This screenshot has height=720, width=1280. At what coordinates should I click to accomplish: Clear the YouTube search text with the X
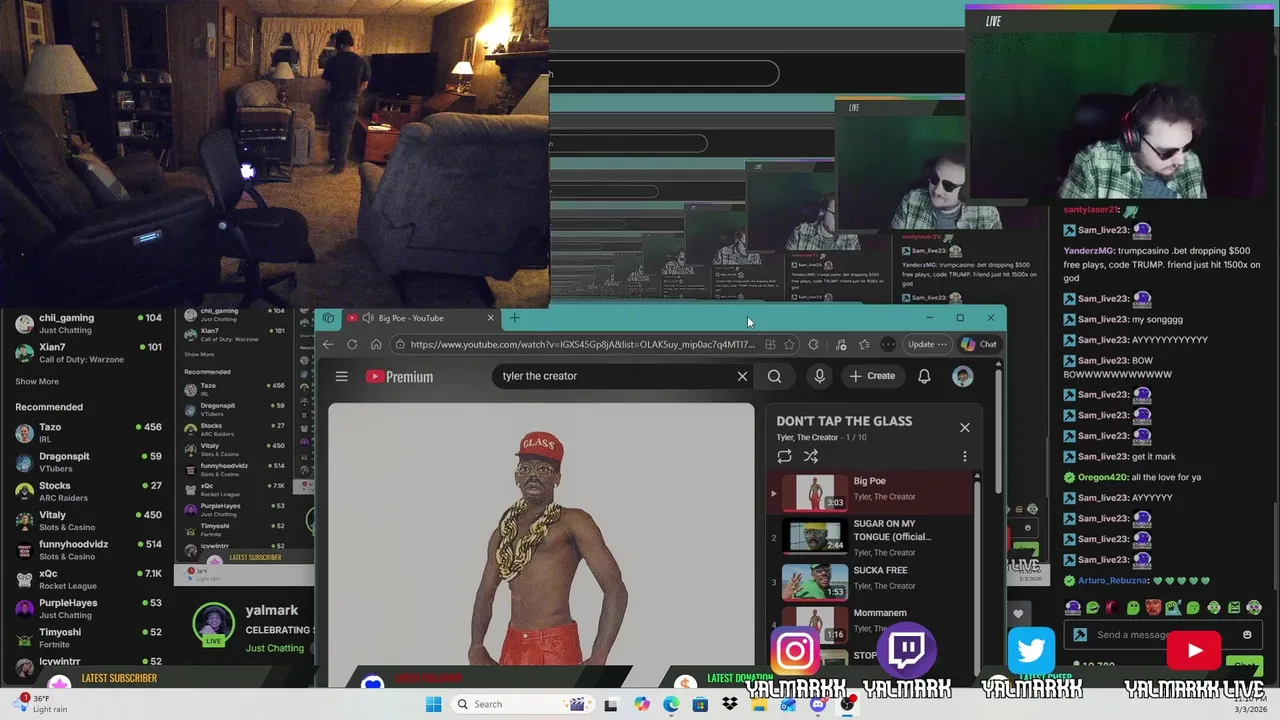point(742,376)
